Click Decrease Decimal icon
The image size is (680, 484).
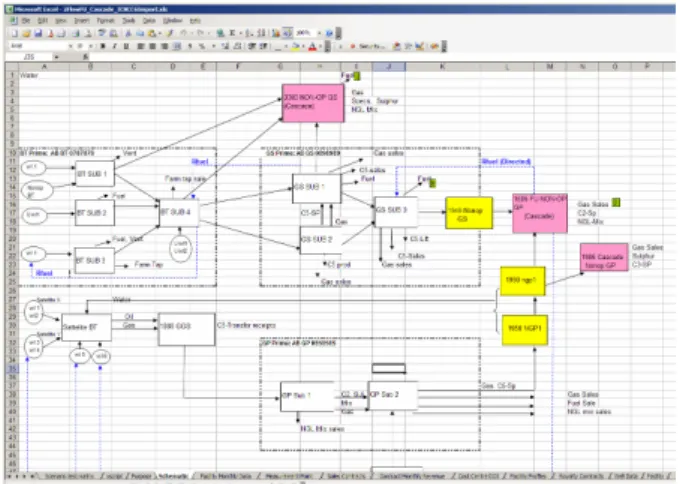[237, 46]
